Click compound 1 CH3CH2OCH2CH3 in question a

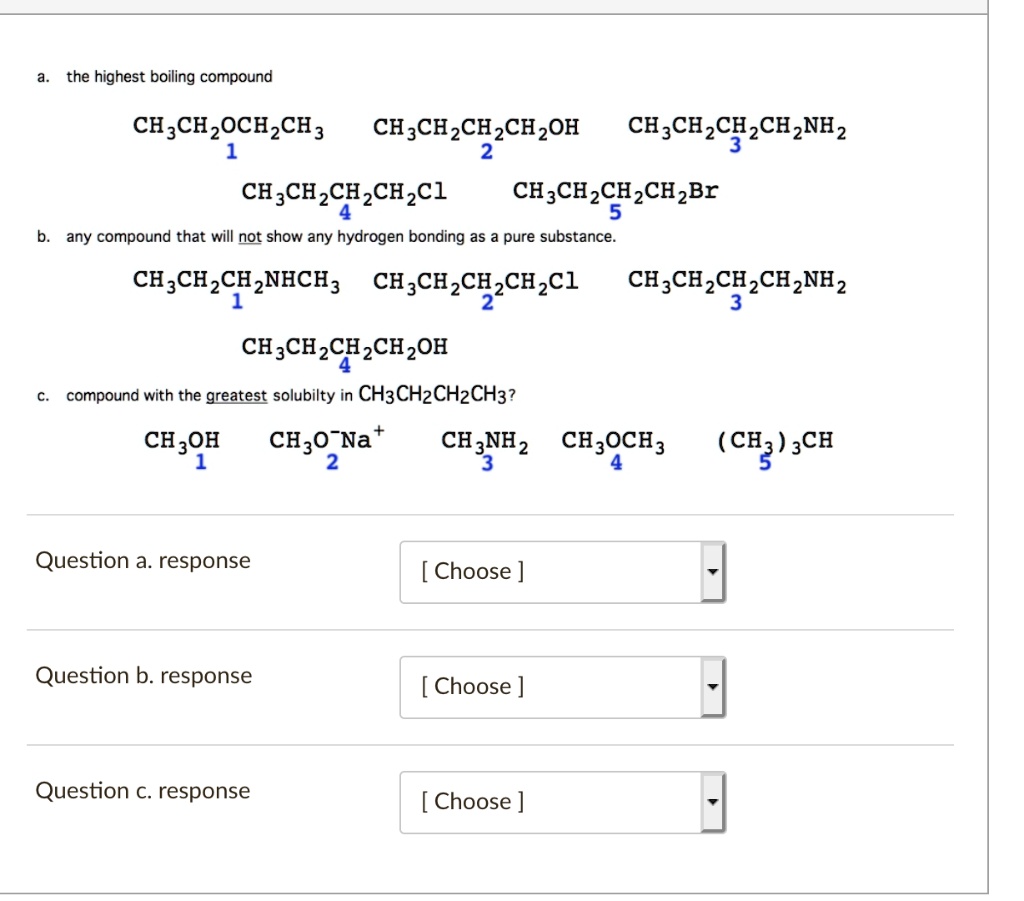(228, 127)
